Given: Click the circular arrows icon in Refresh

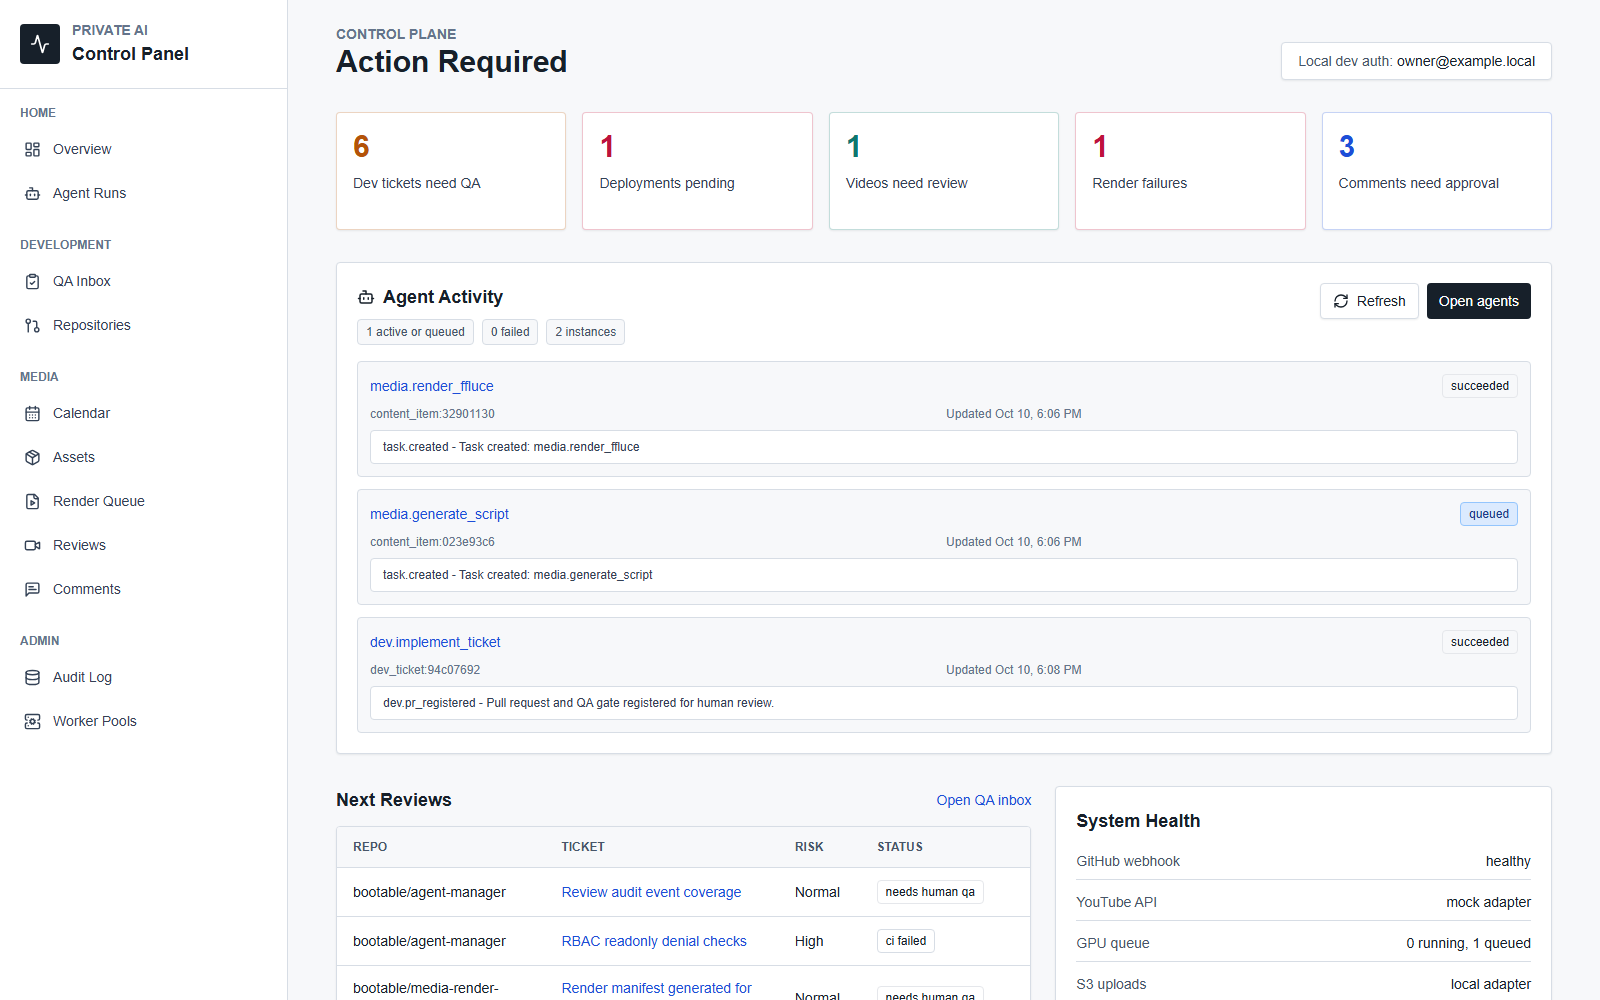Looking at the screenshot, I should coord(1341,301).
